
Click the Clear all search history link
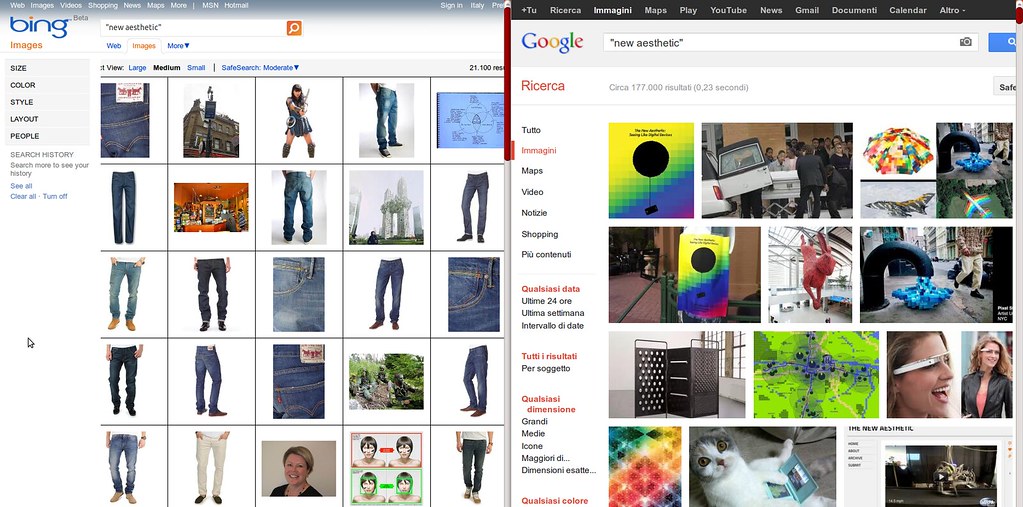click(23, 196)
